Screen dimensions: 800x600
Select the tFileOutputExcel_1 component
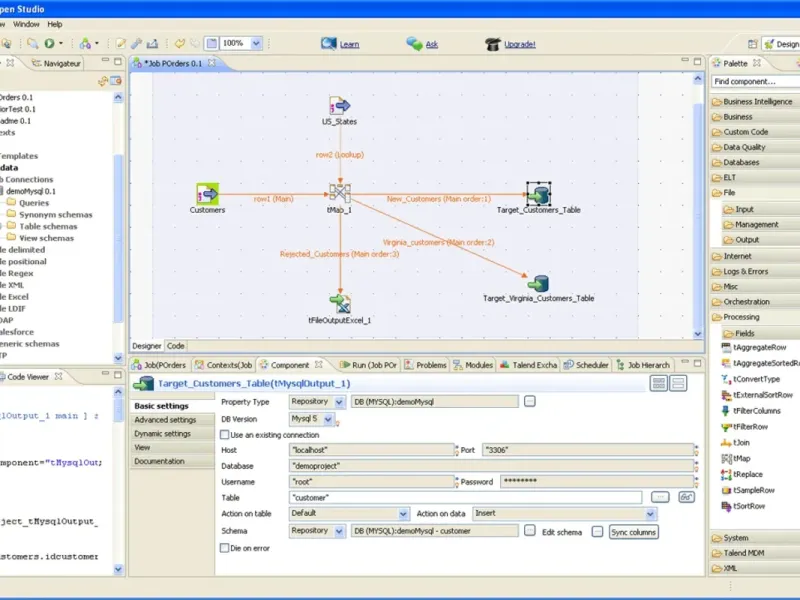(x=340, y=304)
